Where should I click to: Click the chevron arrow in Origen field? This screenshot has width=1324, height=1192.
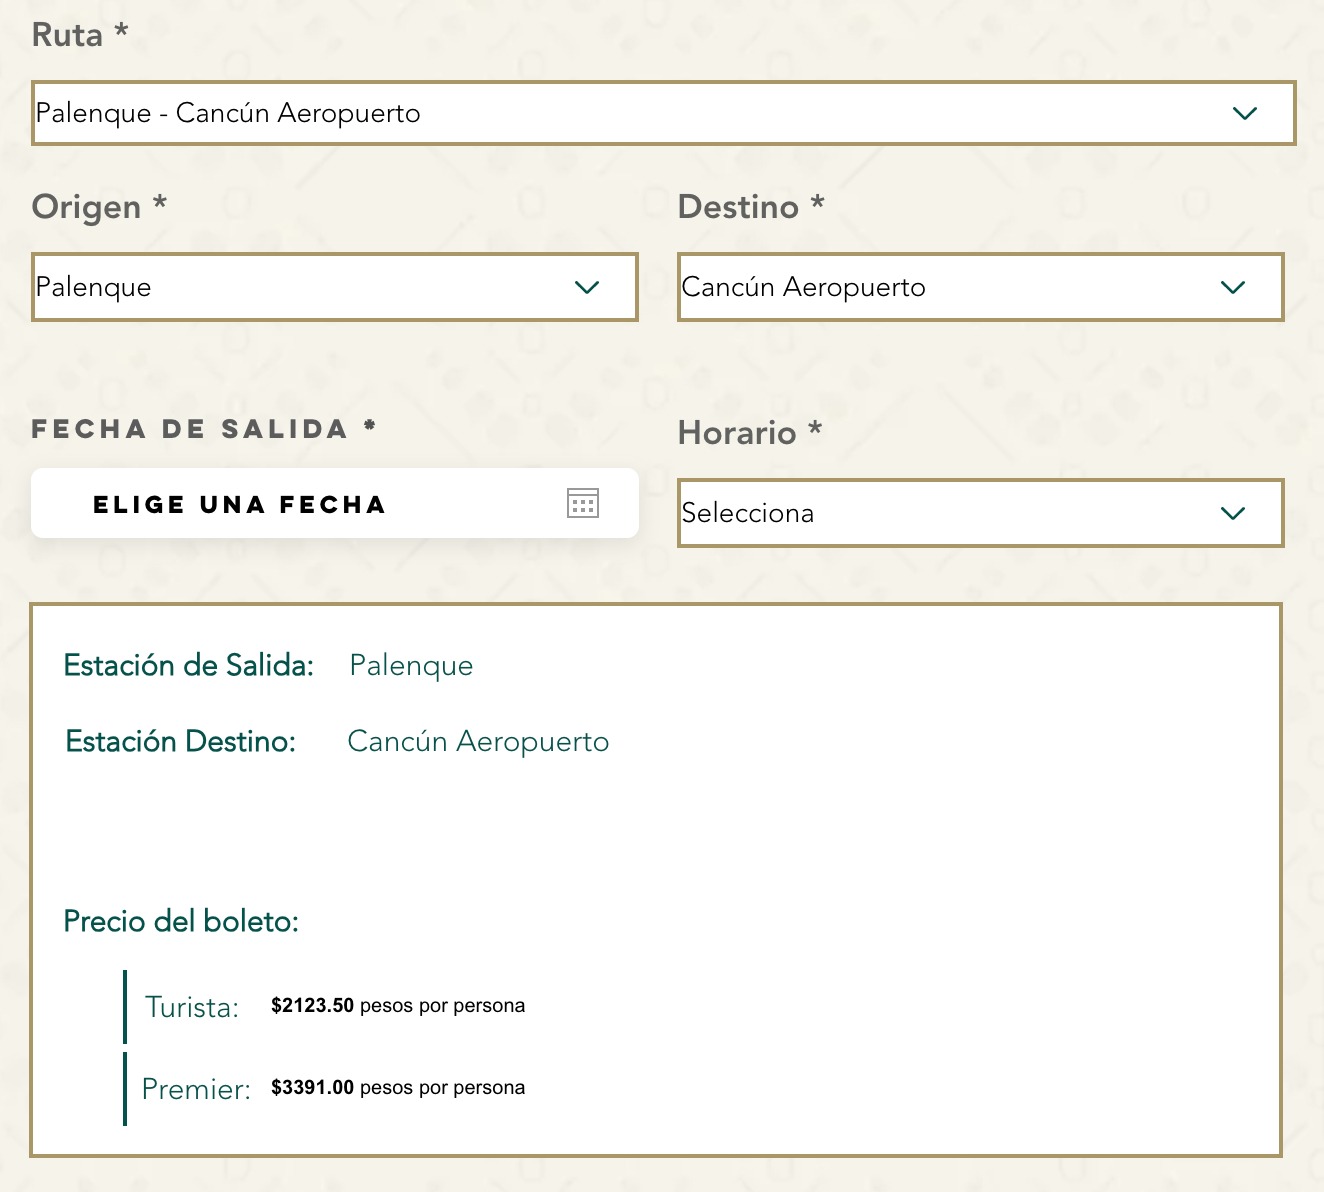(587, 287)
